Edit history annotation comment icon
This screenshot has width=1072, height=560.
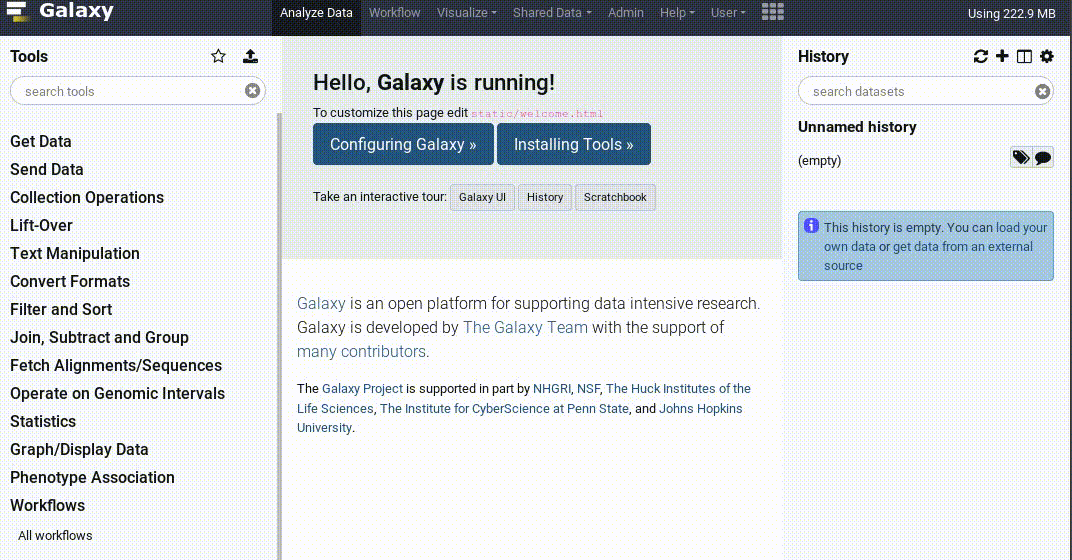click(1043, 158)
